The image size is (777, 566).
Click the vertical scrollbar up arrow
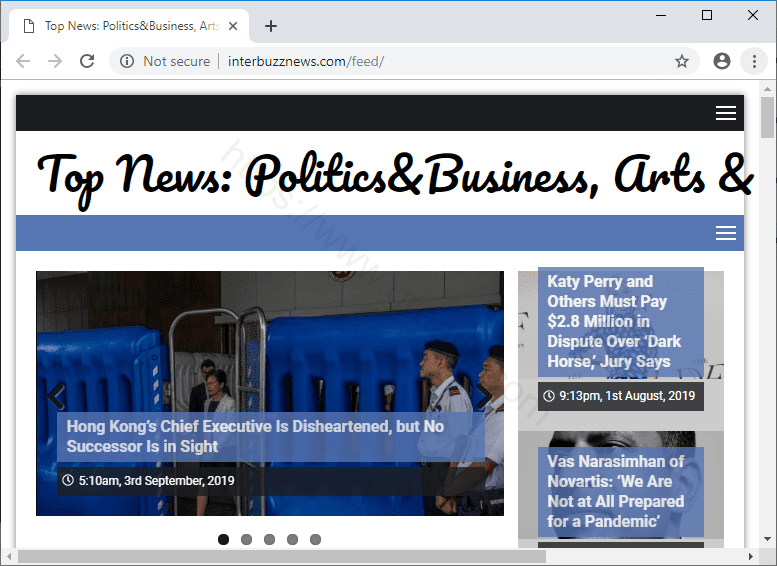click(768, 89)
